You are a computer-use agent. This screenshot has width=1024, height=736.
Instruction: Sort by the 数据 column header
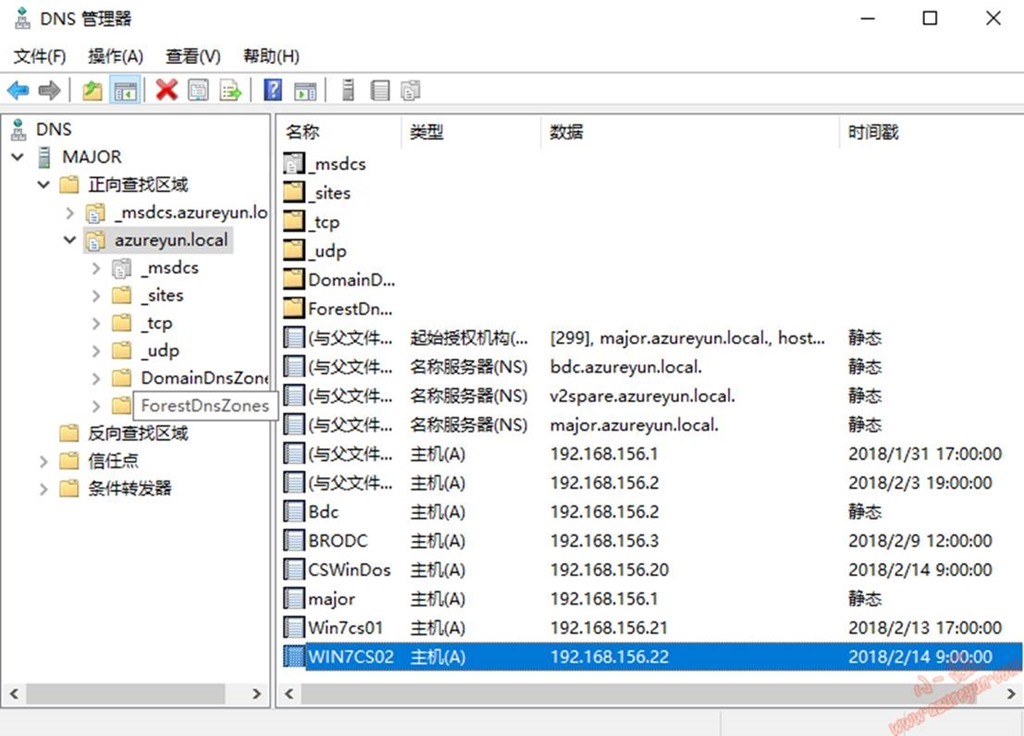click(x=690, y=133)
